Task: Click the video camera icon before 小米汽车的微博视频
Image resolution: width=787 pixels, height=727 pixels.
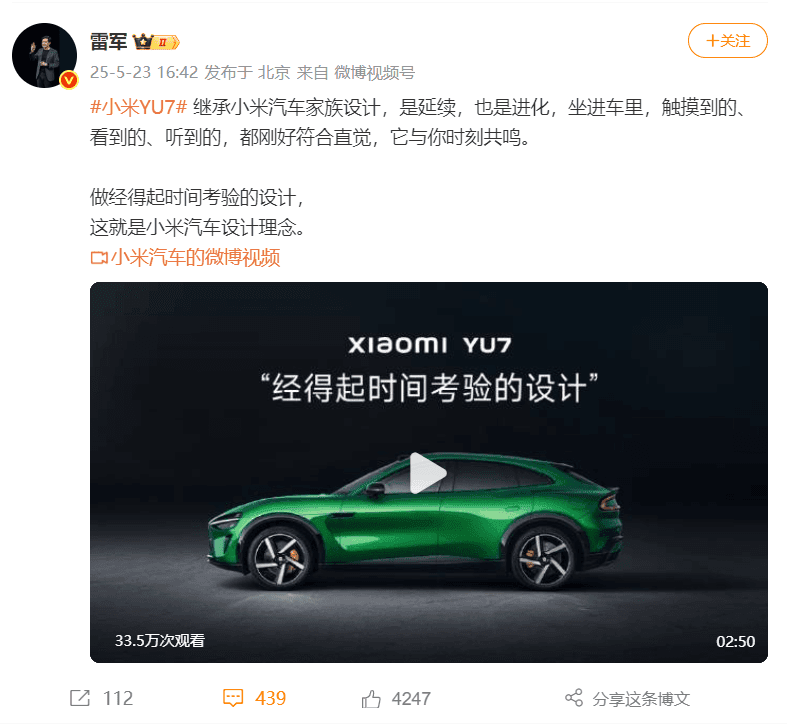Action: pyautogui.click(x=99, y=258)
